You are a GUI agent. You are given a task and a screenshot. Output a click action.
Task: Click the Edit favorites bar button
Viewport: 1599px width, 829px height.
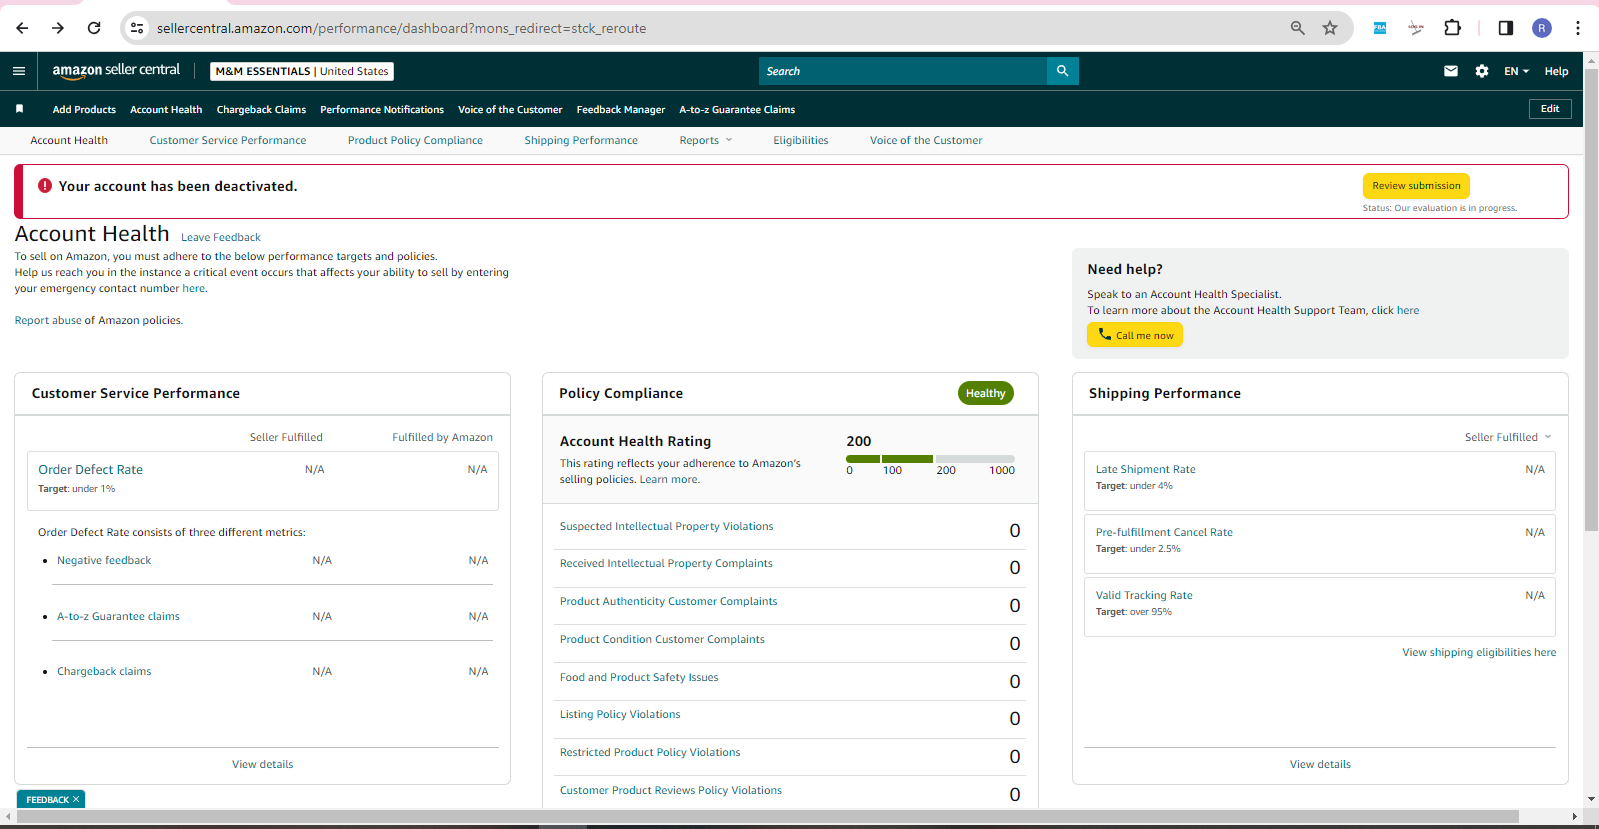pos(1550,109)
